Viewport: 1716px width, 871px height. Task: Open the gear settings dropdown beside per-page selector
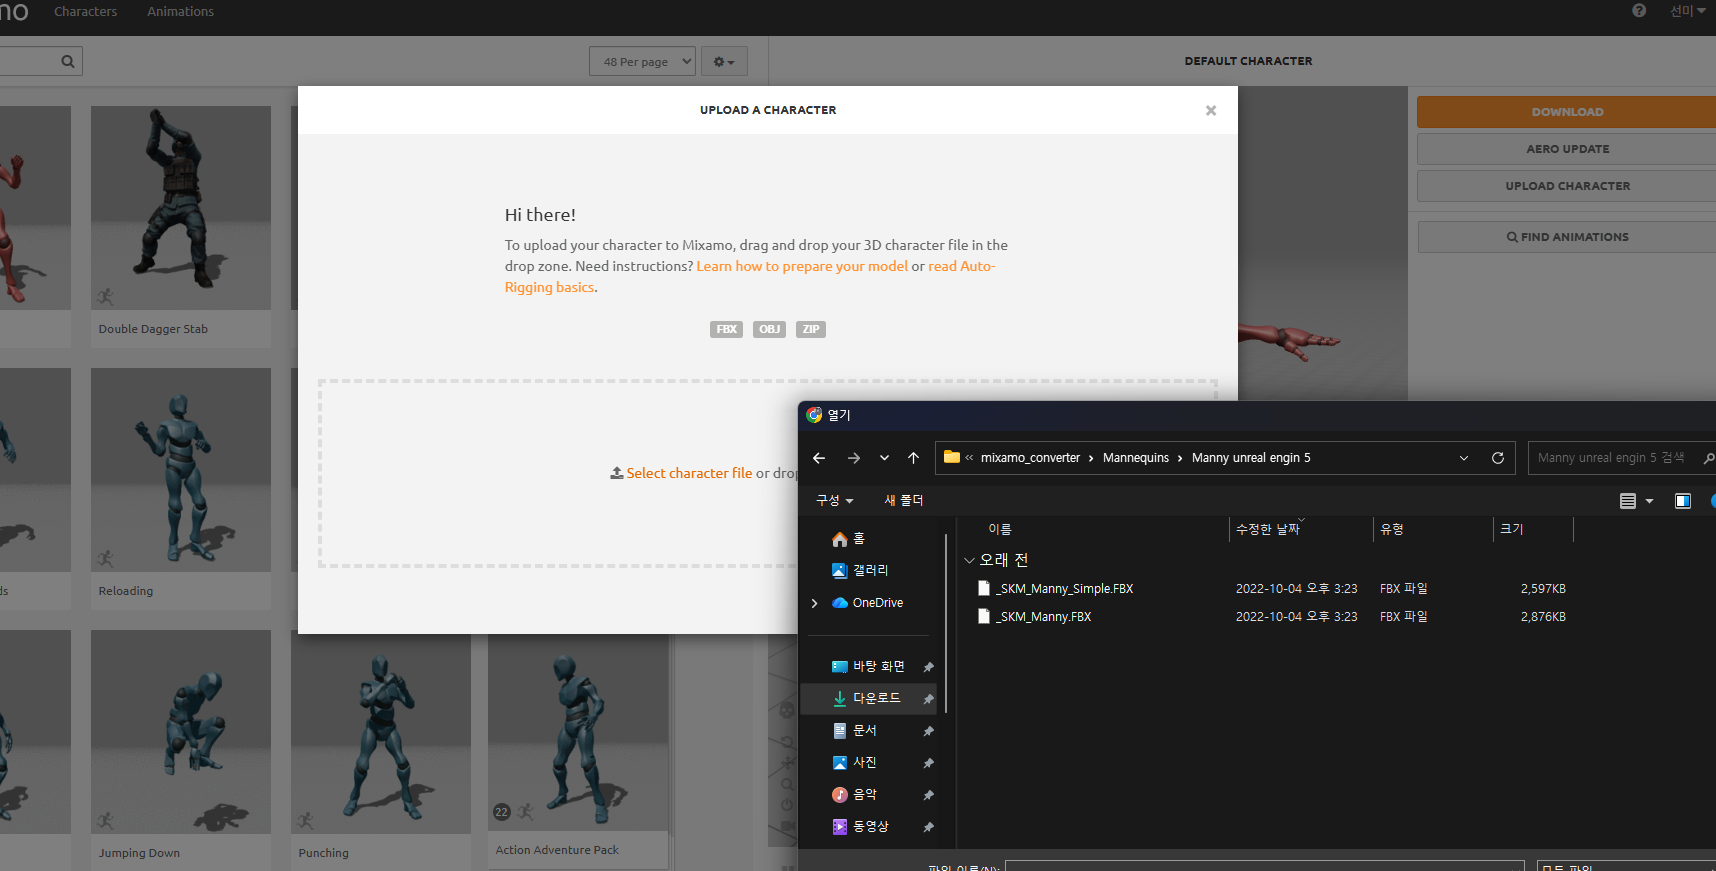click(724, 62)
